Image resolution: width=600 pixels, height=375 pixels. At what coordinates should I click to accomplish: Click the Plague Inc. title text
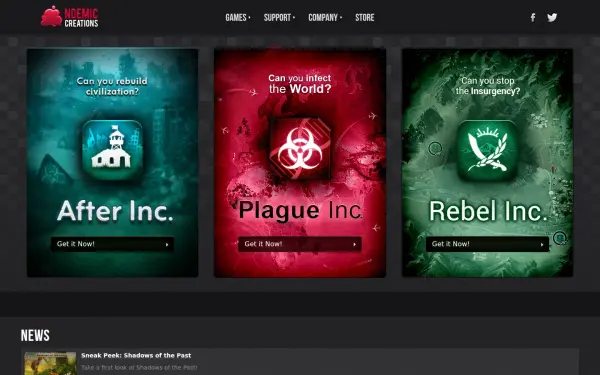pos(300,211)
